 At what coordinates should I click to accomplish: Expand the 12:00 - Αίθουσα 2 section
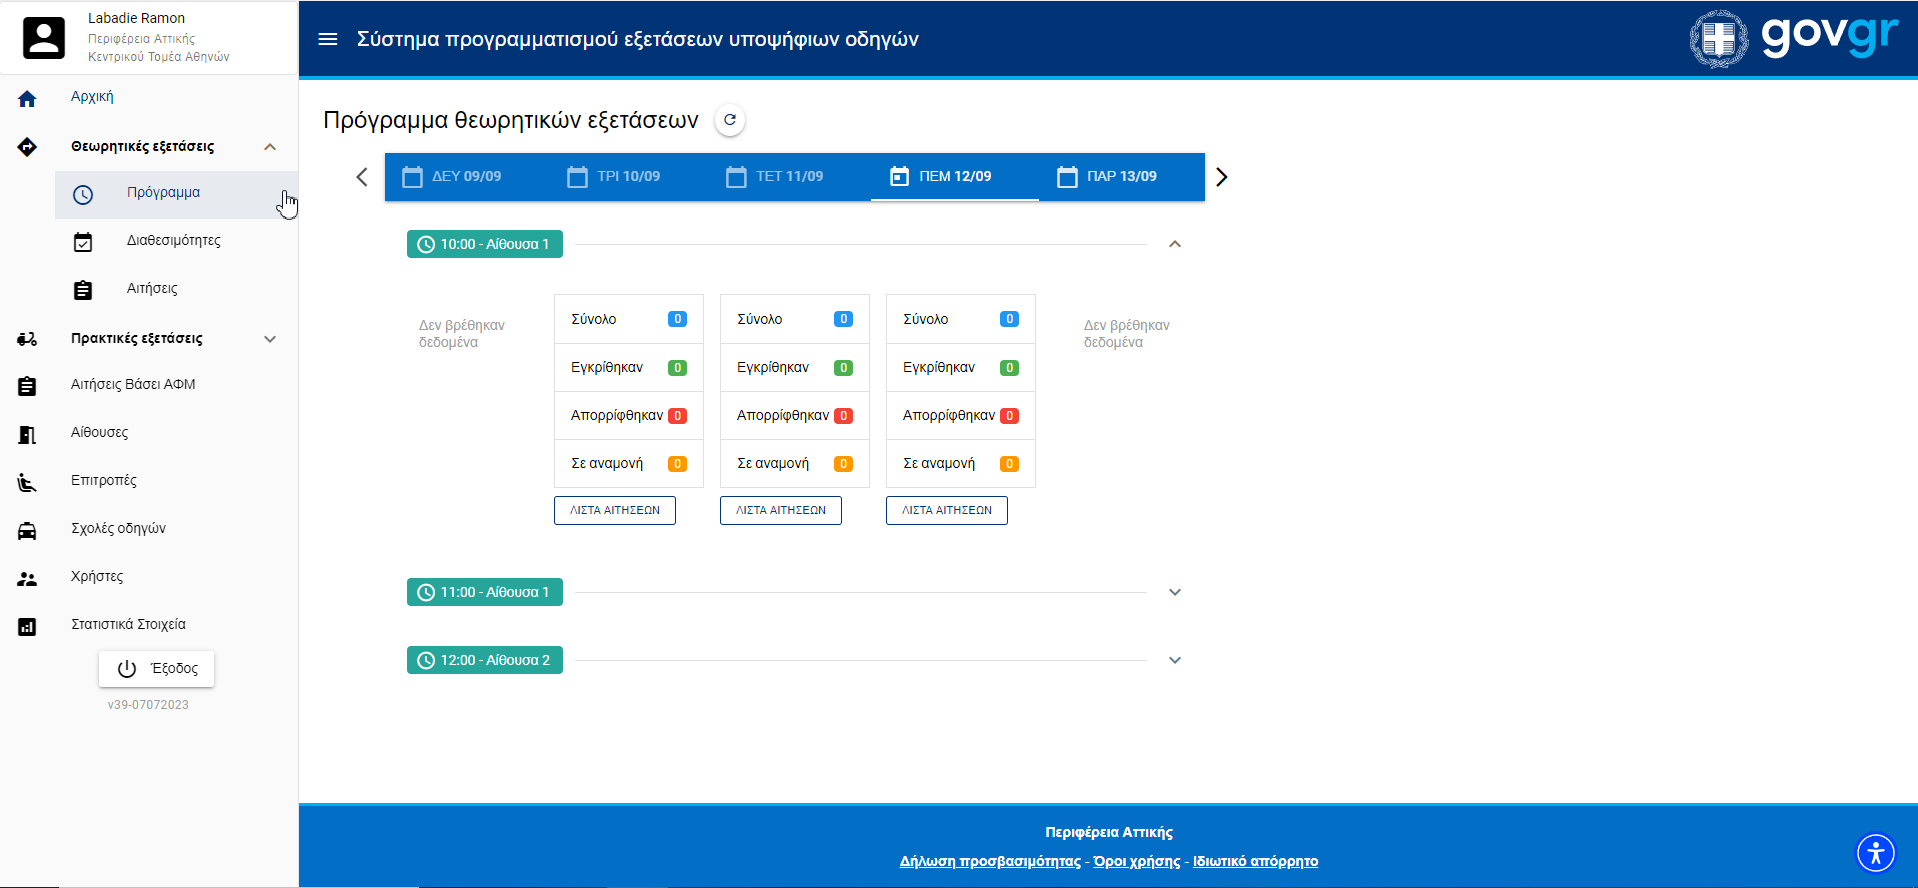click(1175, 660)
